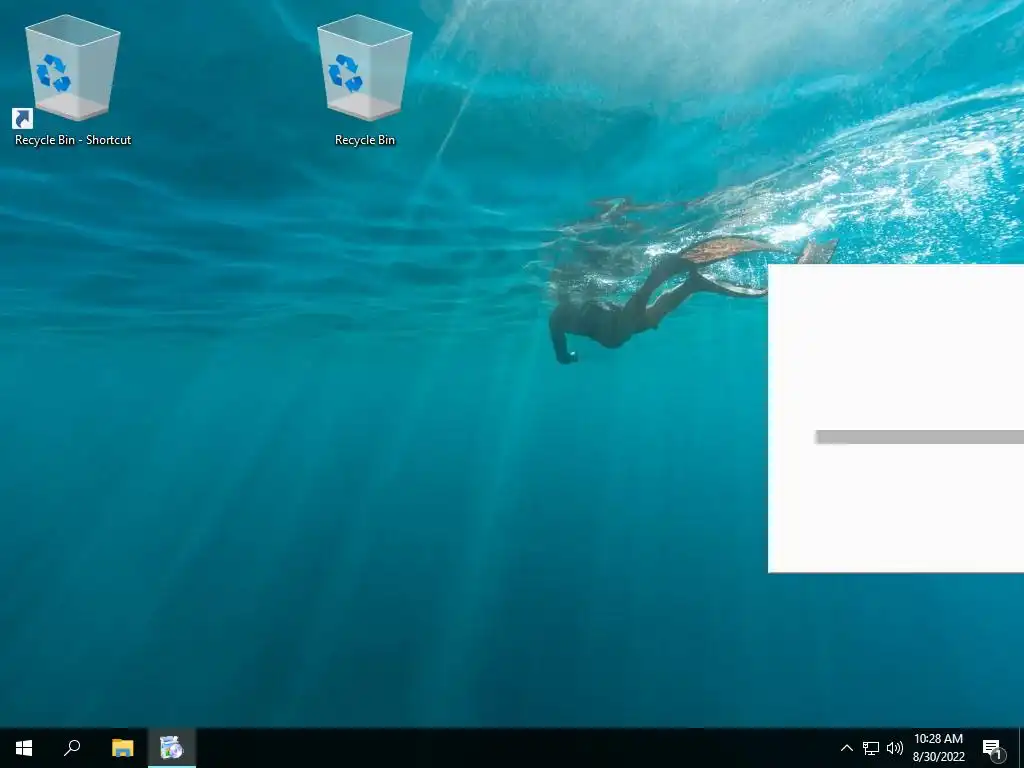Click the gray progress bar in white window
Image resolution: width=1024 pixels, height=768 pixels.
click(920, 437)
